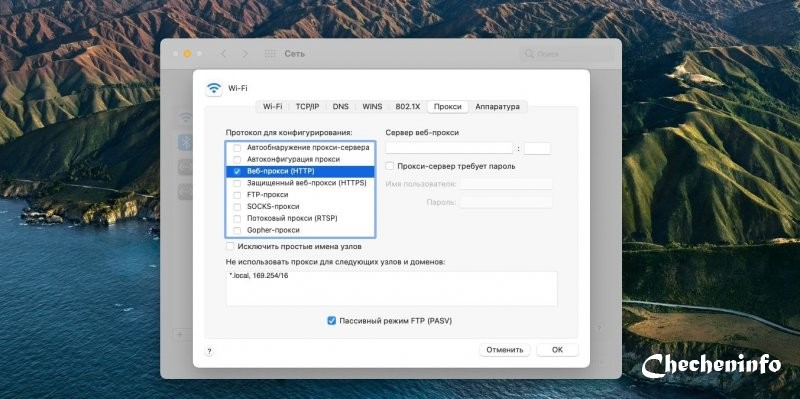Enable Защищенный веб-прокси (HTTPS) checkbox
Screen dimensions: 800x399
237,183
